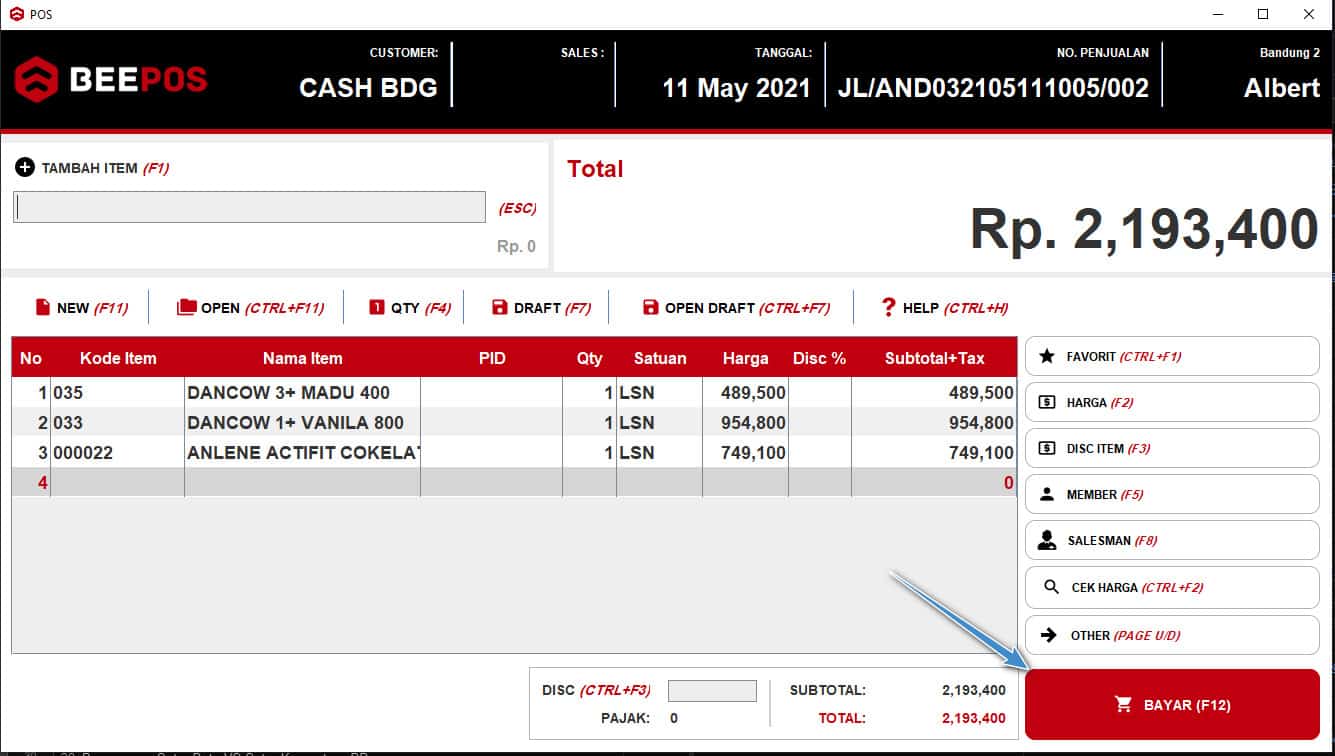This screenshot has width=1335, height=756.
Task: Click item code 000022 cell
Action: pyautogui.click(x=118, y=452)
